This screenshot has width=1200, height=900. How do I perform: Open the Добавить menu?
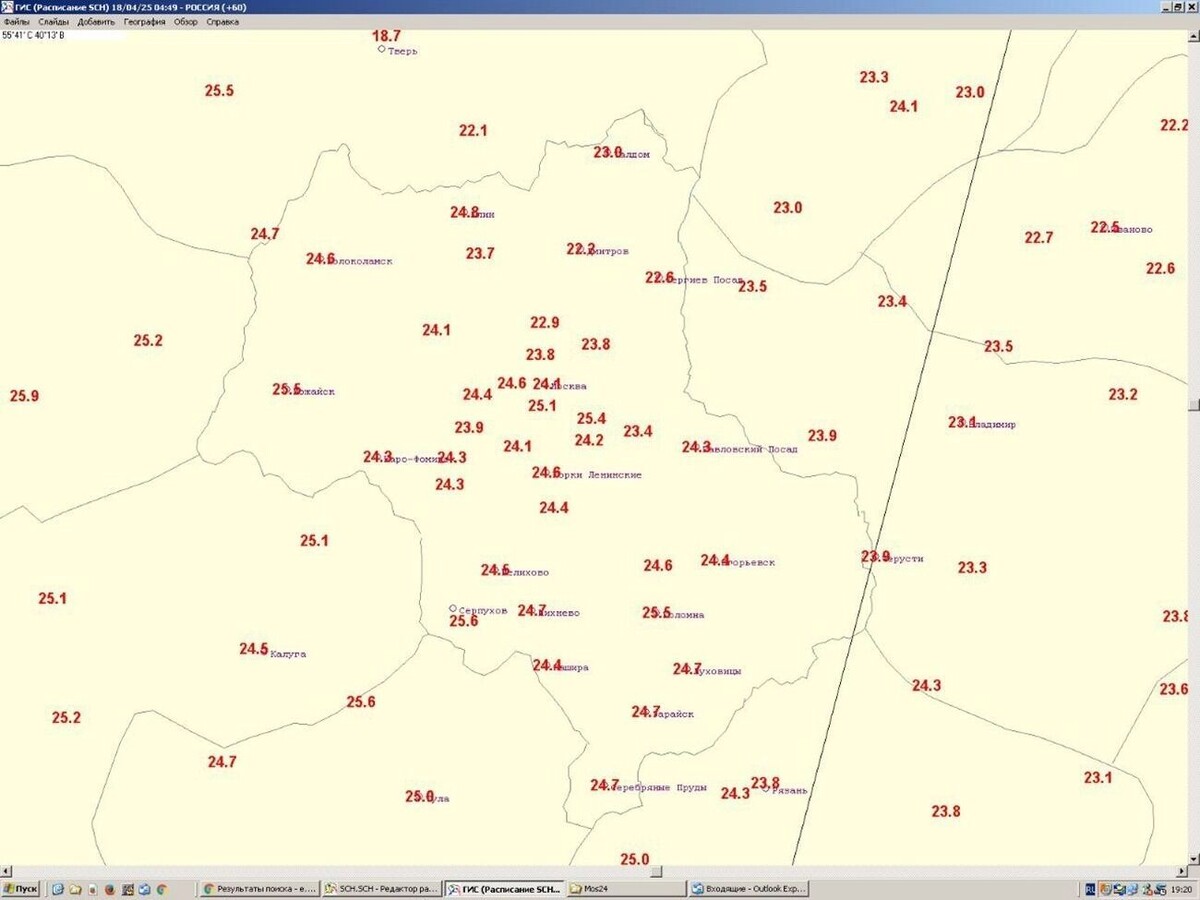(x=96, y=21)
